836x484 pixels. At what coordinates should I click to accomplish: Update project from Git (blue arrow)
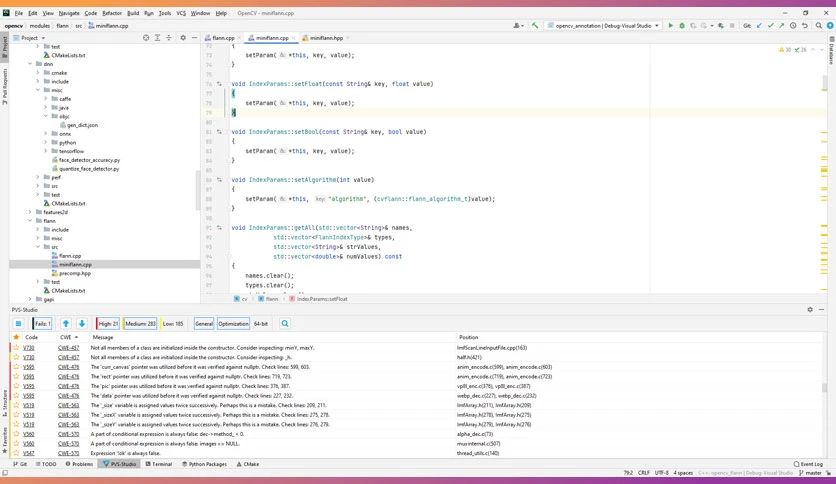pos(759,26)
